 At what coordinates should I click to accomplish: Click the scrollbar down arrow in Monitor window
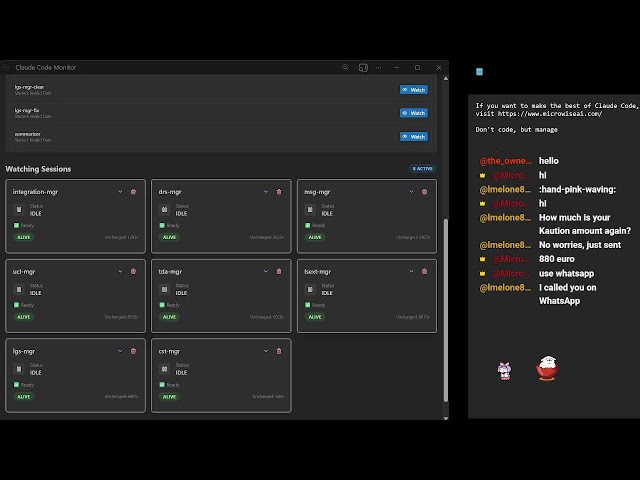[446, 418]
